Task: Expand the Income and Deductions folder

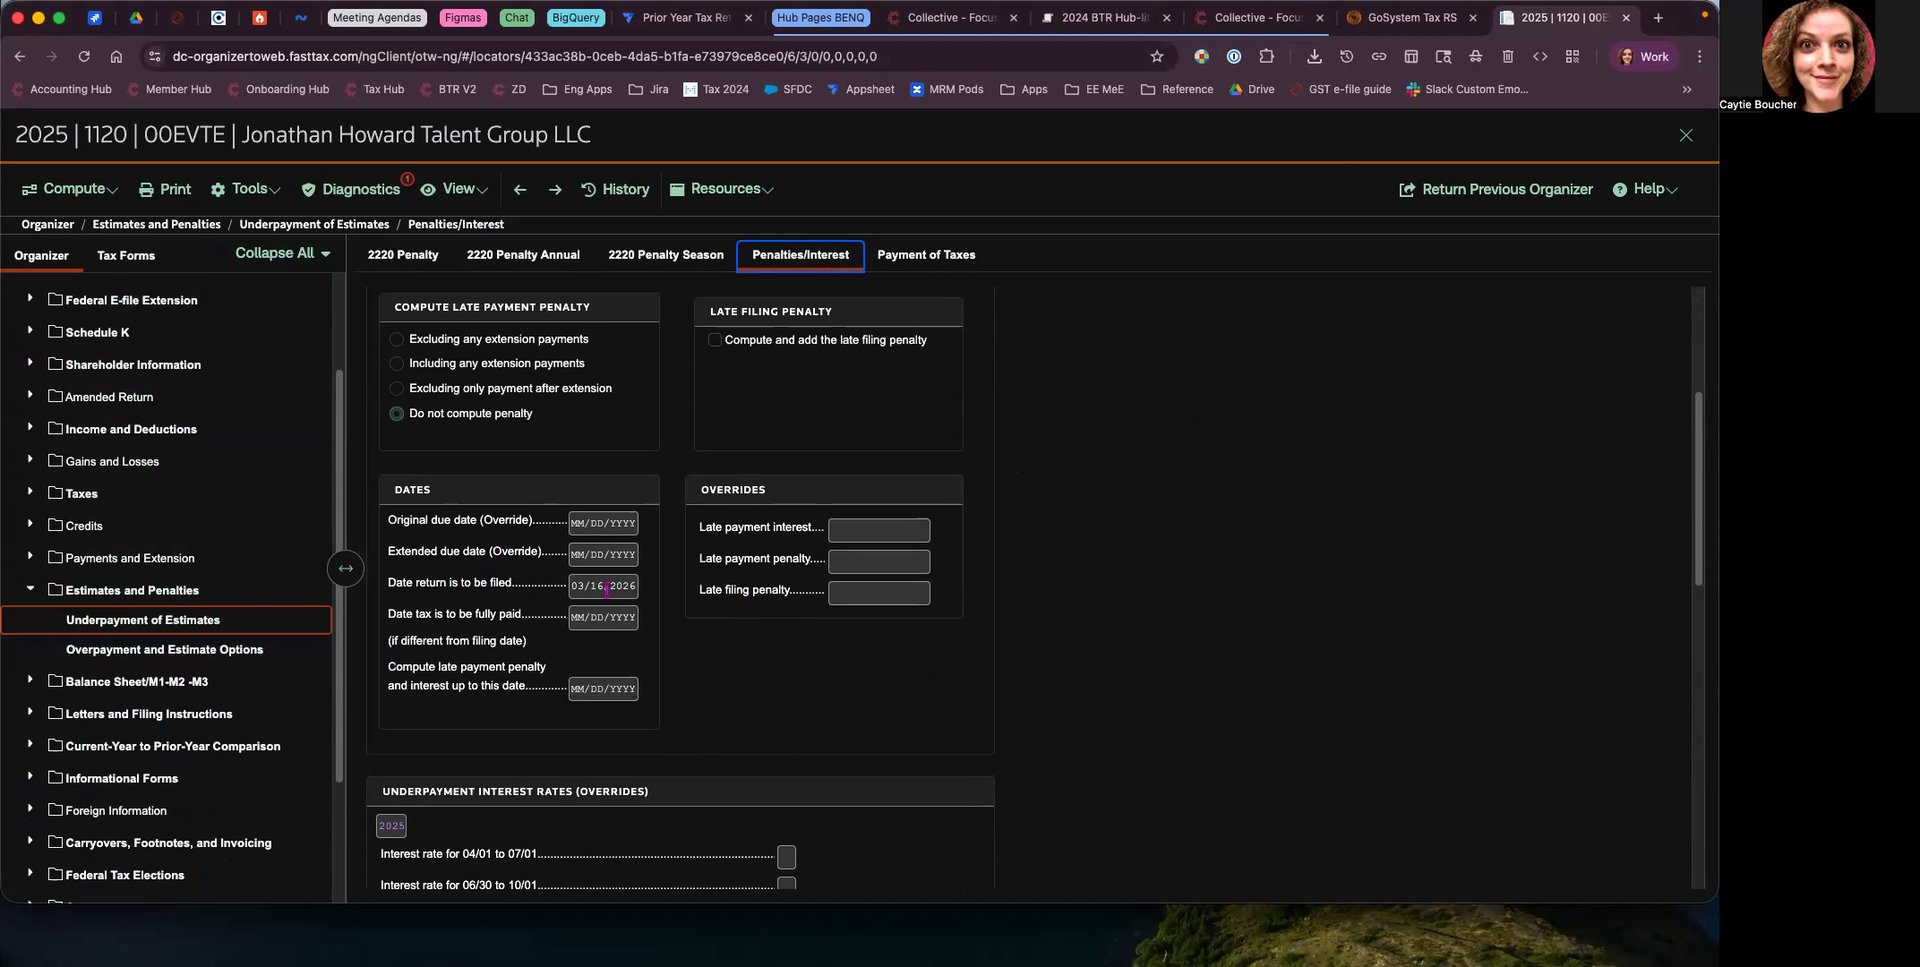Action: click(30, 428)
